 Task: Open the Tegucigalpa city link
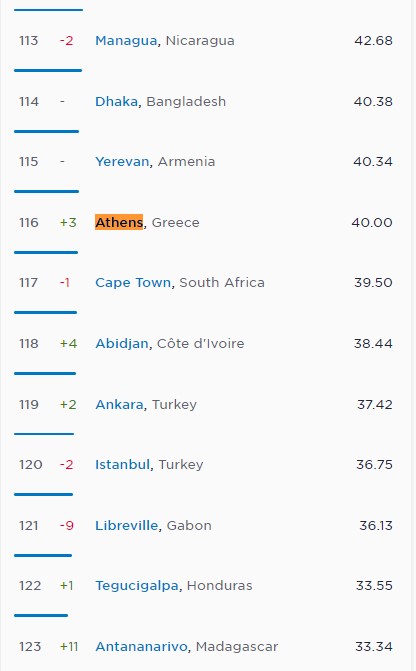137,586
